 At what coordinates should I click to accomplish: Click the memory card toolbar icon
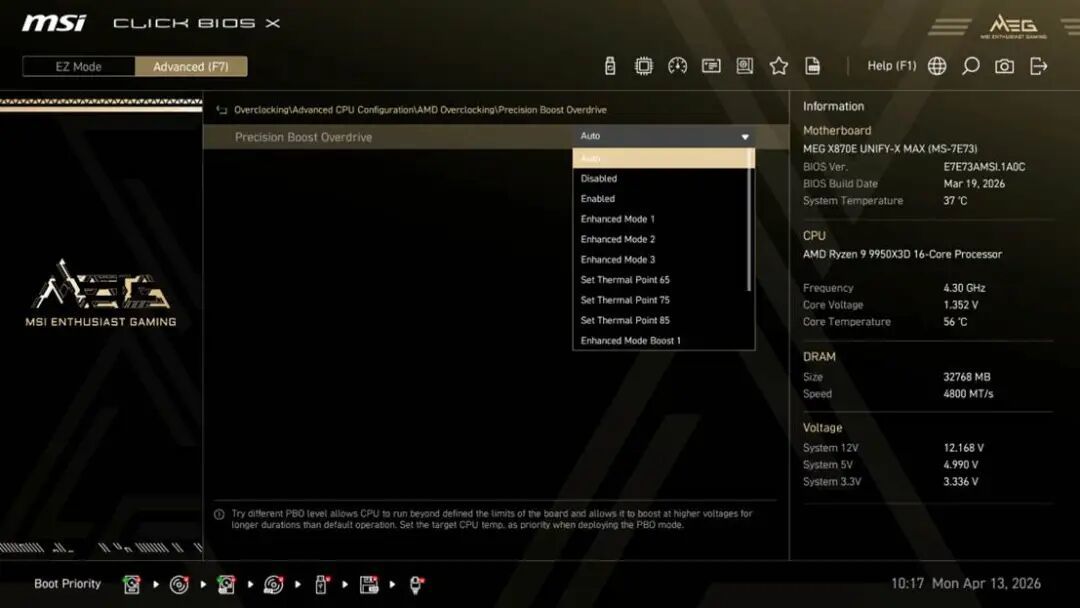pyautogui.click(x=711, y=66)
